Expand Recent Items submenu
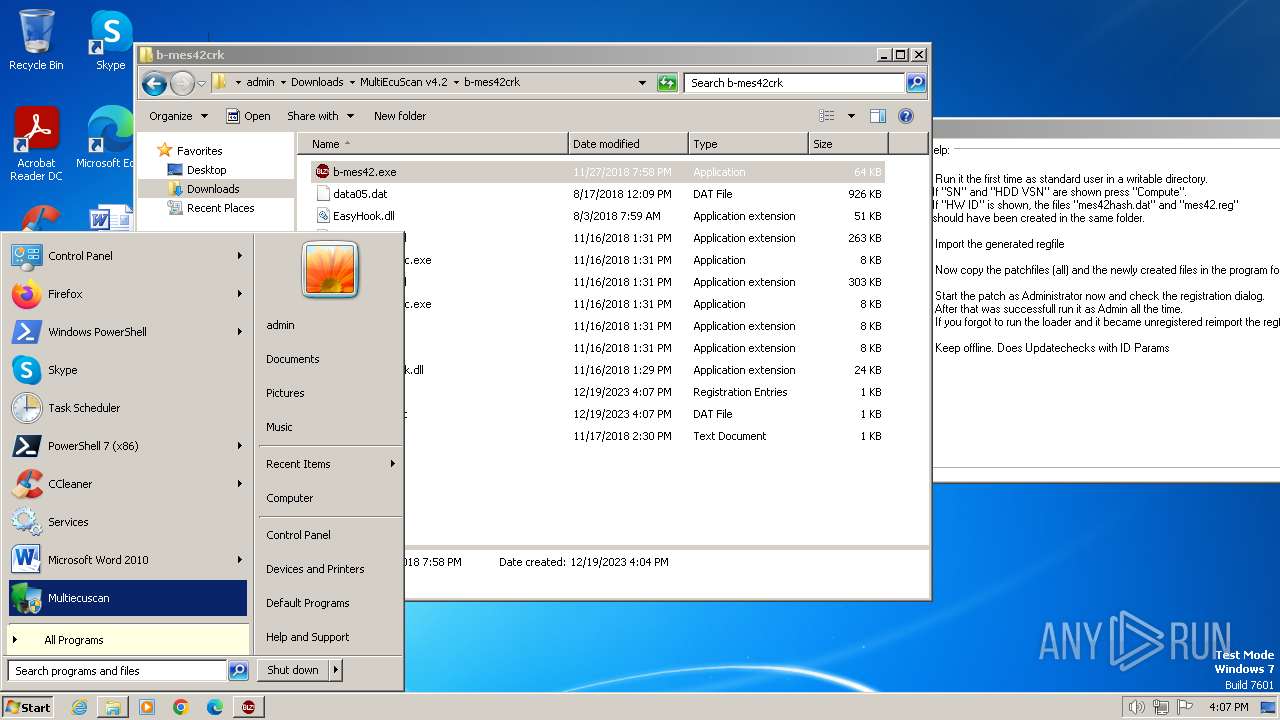 pyautogui.click(x=330, y=464)
